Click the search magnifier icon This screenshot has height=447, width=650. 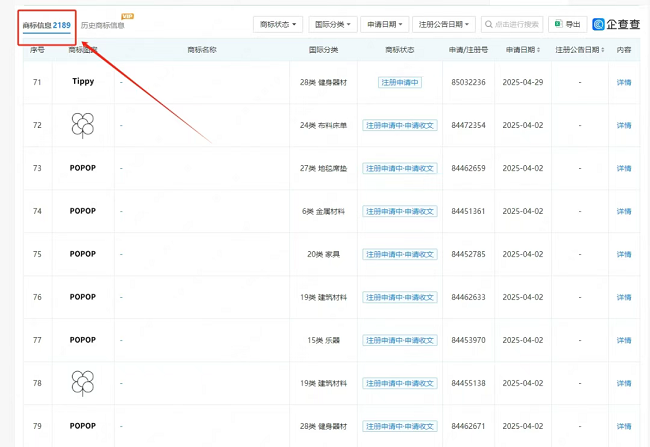tap(488, 24)
